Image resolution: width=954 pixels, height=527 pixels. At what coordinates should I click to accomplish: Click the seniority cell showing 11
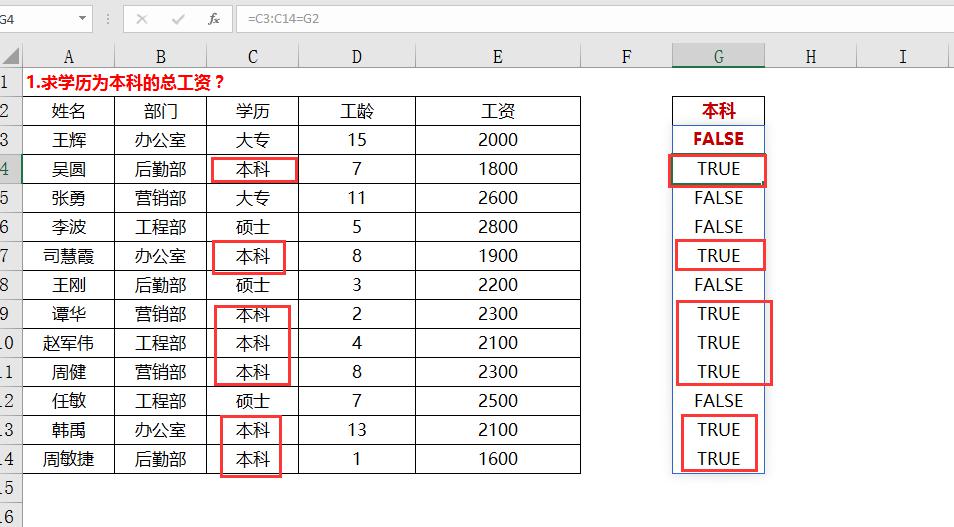pos(357,198)
